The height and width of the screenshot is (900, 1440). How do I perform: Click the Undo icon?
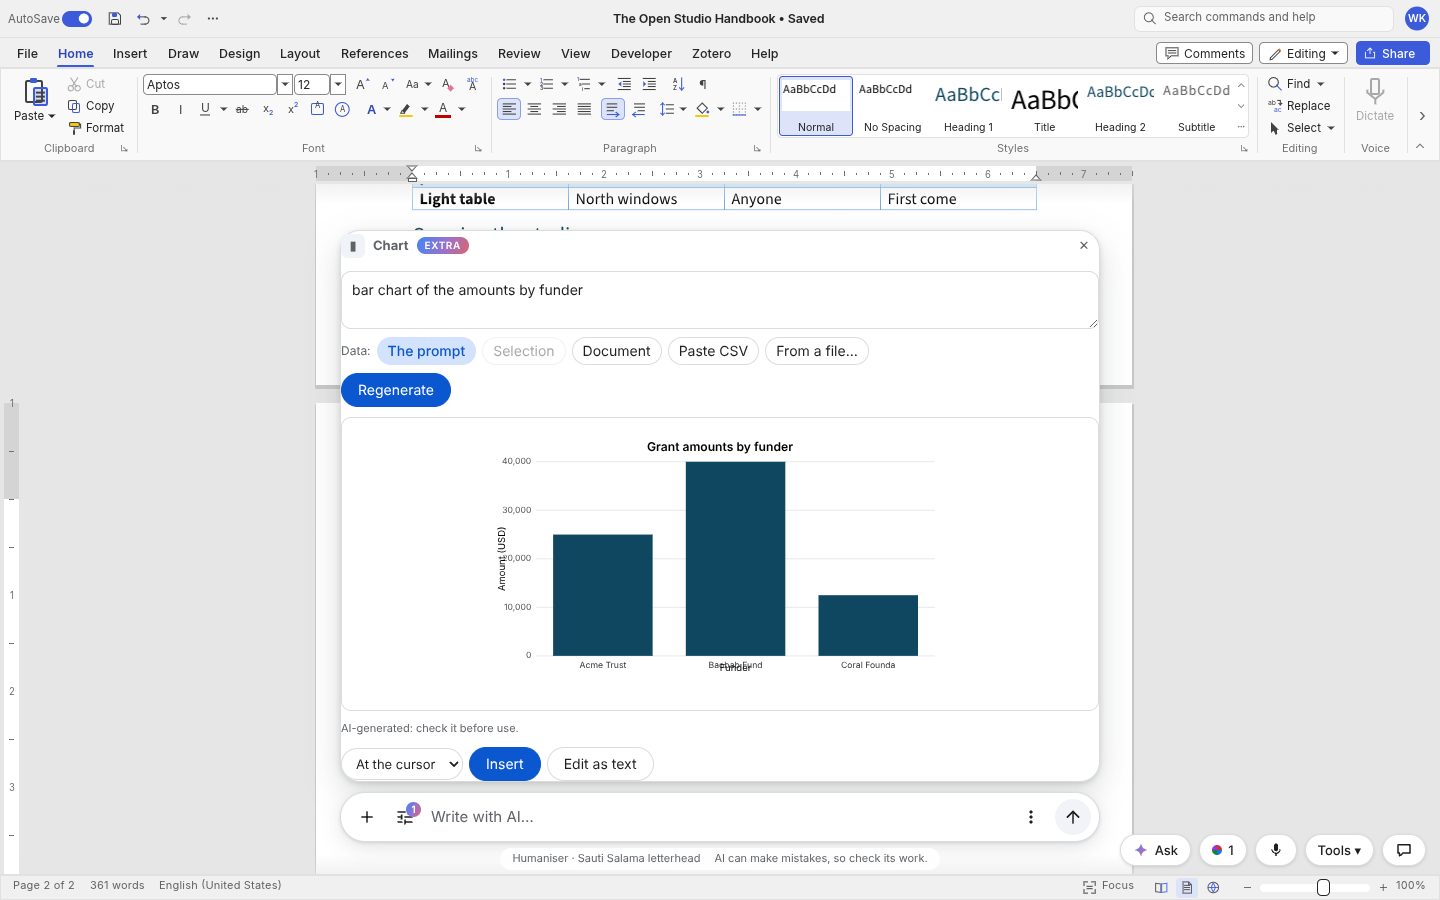click(x=143, y=18)
